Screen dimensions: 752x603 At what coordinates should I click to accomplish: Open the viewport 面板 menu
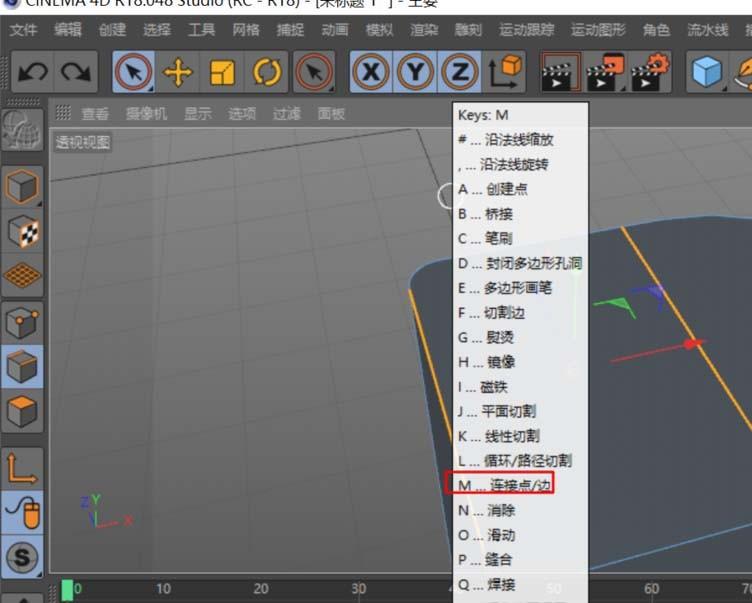click(331, 114)
